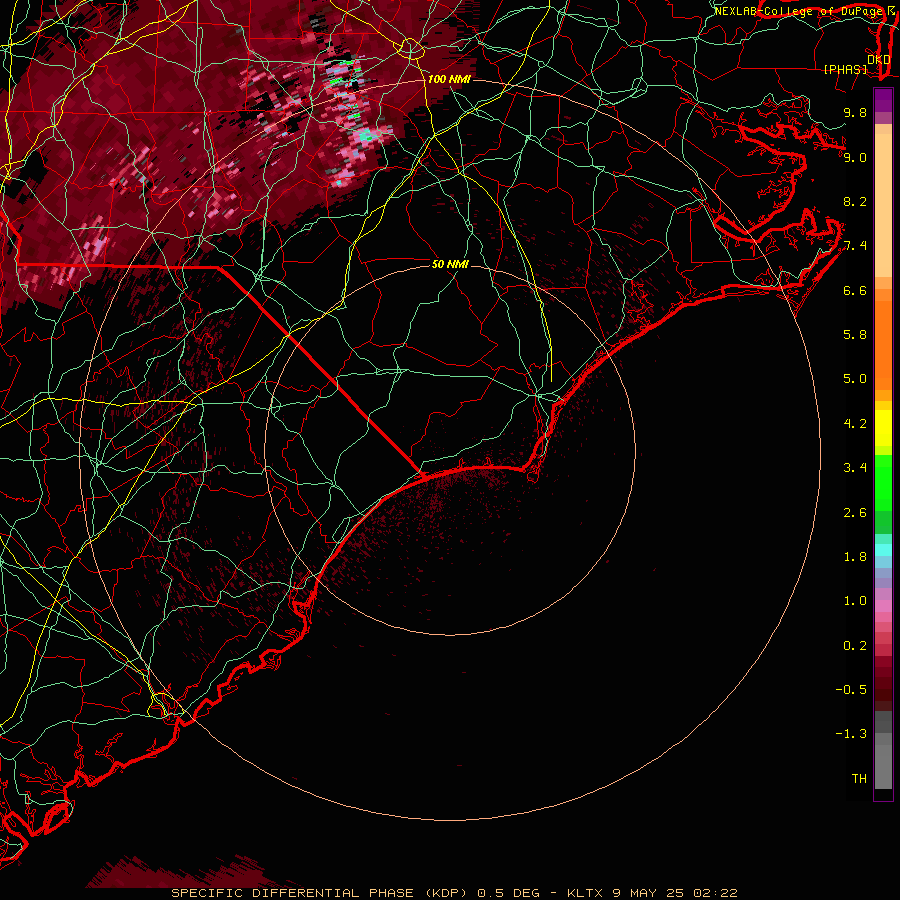The image size is (900, 900).
Task: Click the 6.6 value on the color scale
Action: [x=855, y=290]
